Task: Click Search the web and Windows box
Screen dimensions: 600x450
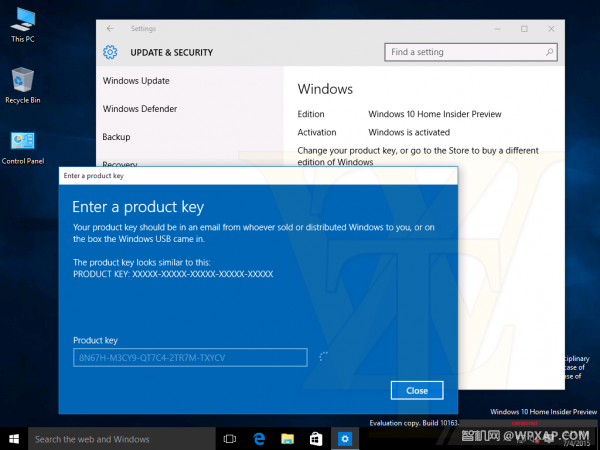Action: (122, 439)
